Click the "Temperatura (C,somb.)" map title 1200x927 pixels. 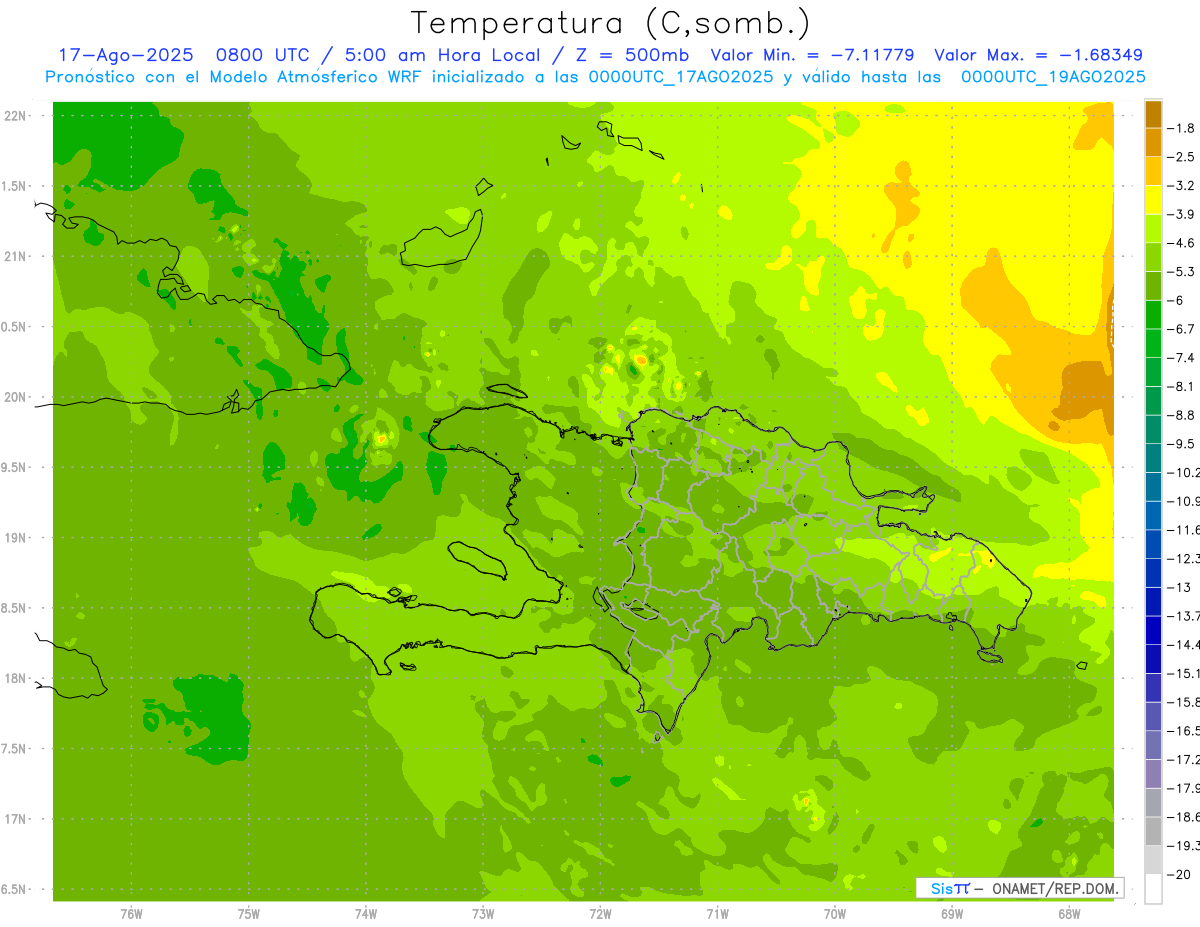(x=611, y=23)
